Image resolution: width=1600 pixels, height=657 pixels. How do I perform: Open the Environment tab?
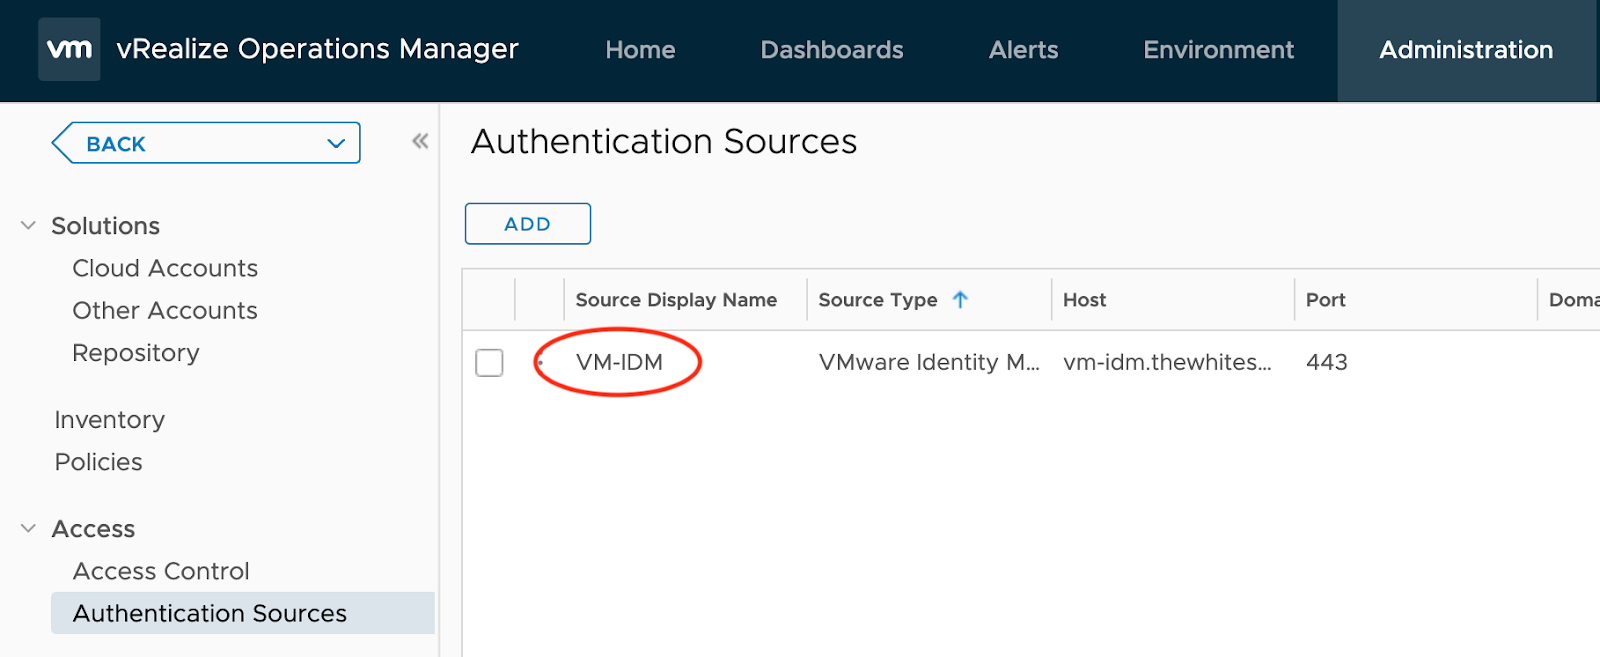tap(1218, 50)
